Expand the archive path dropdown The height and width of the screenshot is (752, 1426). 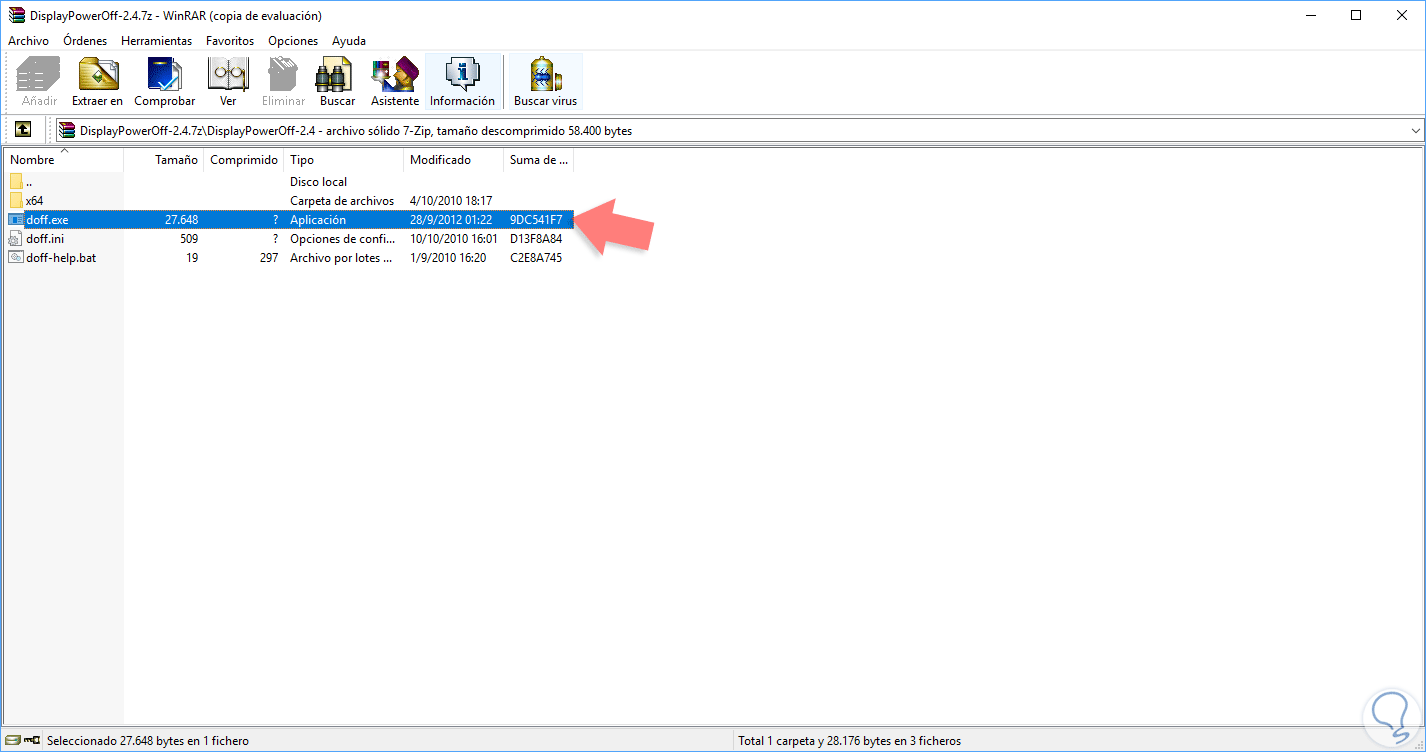1415,130
